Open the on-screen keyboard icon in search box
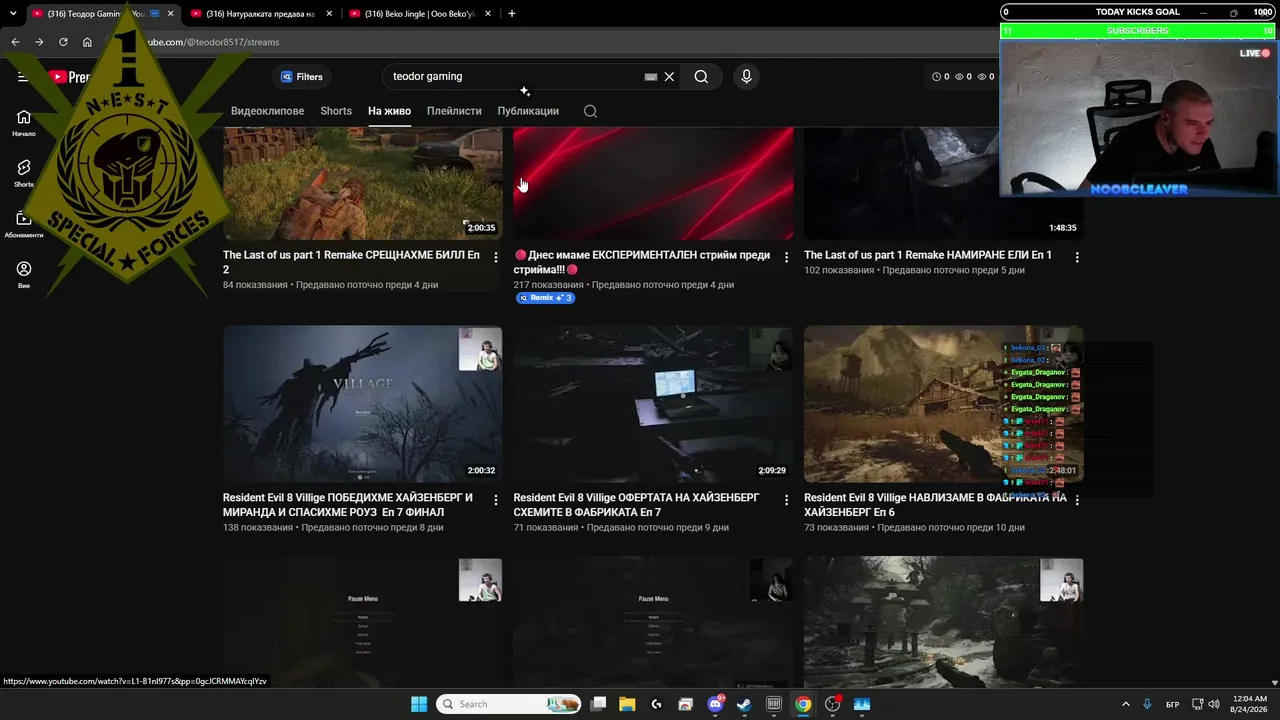This screenshot has width=1280, height=720. coord(651,76)
